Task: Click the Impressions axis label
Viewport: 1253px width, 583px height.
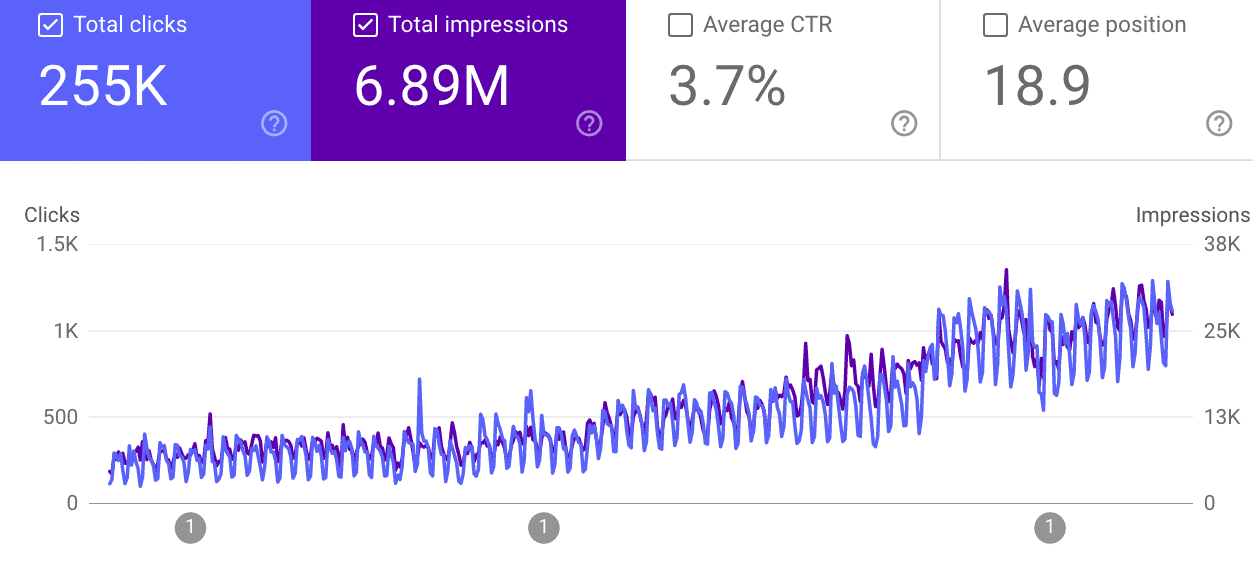Action: pos(1193,215)
